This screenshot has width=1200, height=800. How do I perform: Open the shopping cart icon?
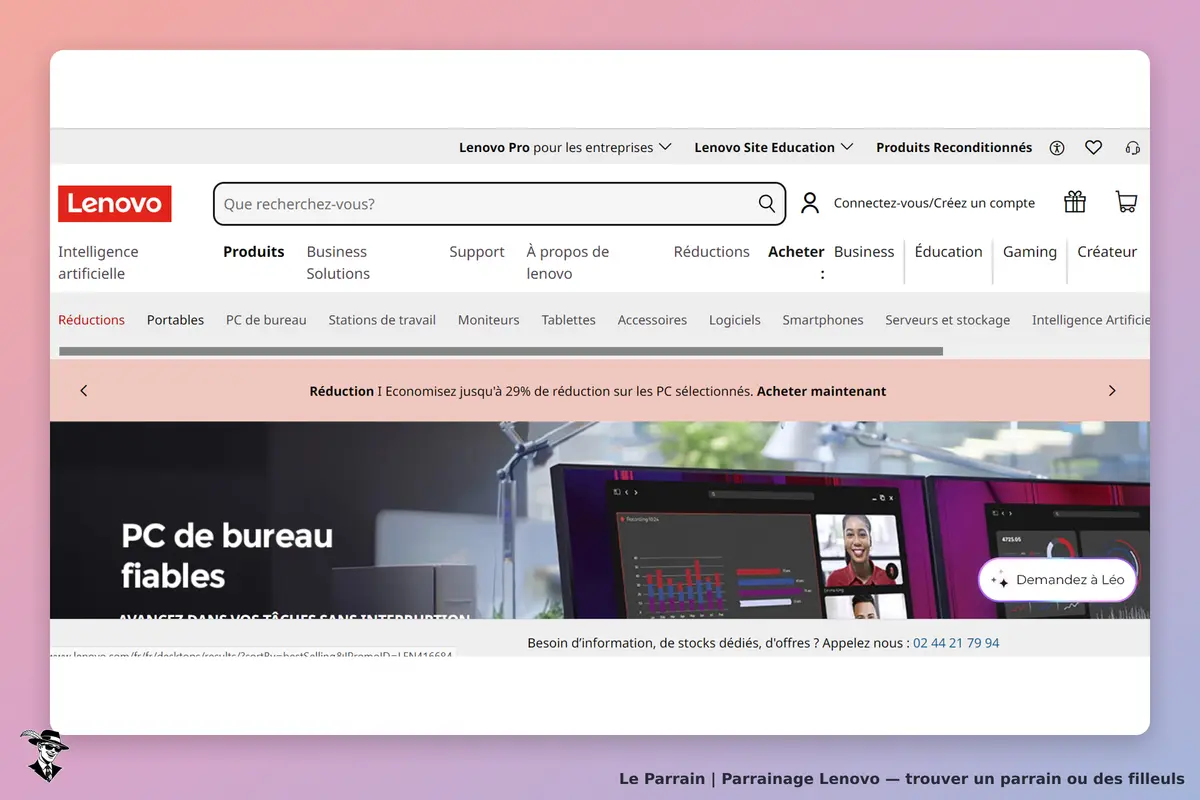1126,202
